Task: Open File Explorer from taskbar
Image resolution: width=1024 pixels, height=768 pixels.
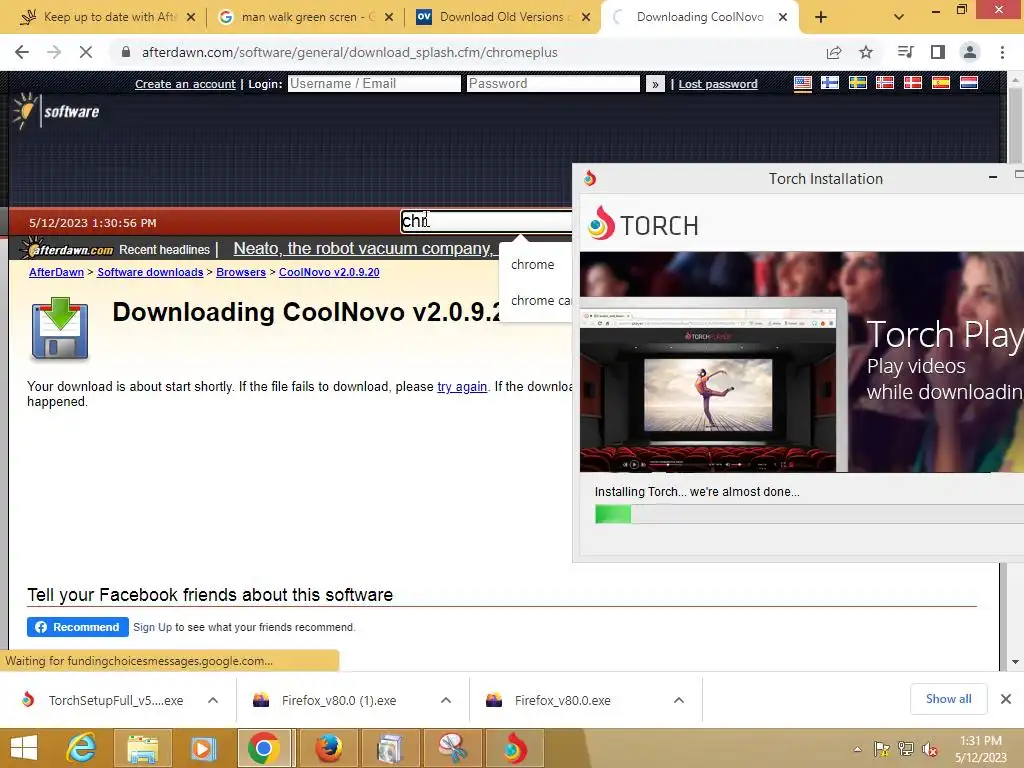Action: (x=142, y=748)
